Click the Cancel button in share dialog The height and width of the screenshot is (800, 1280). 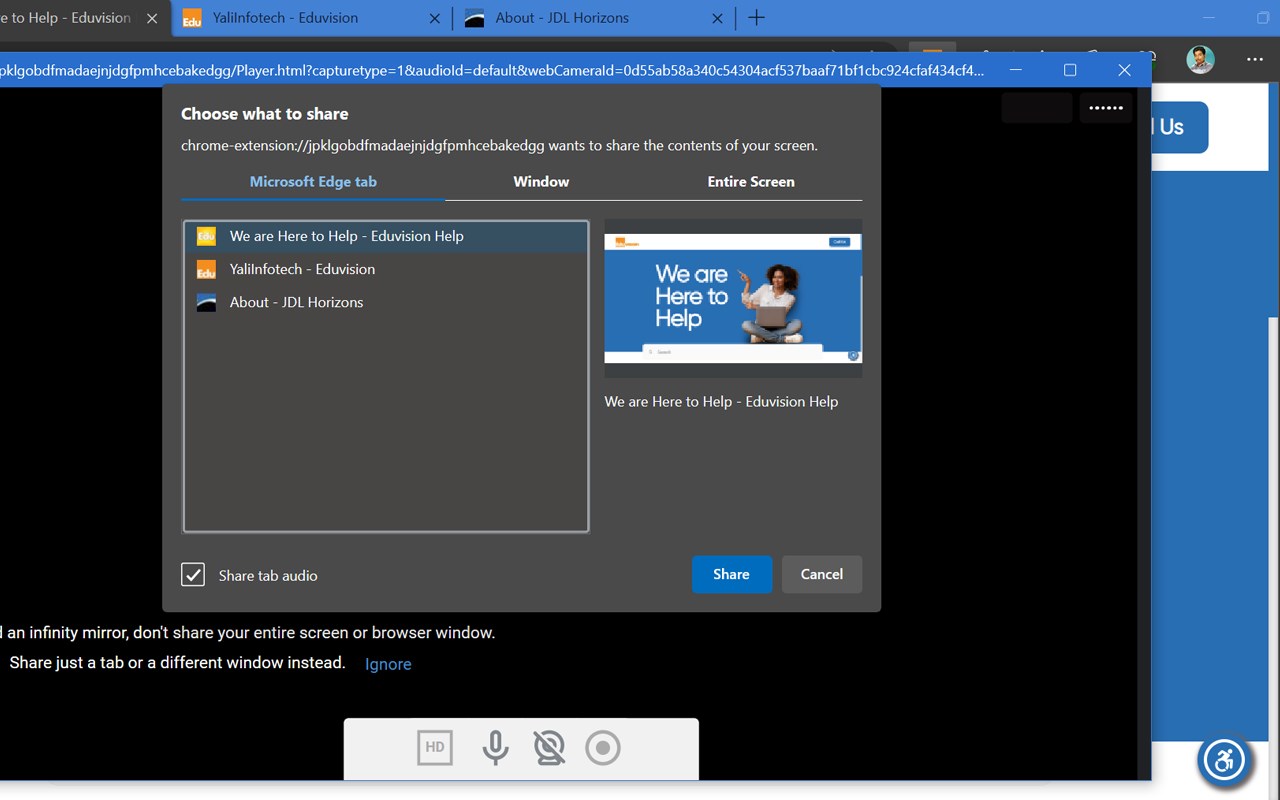click(822, 574)
